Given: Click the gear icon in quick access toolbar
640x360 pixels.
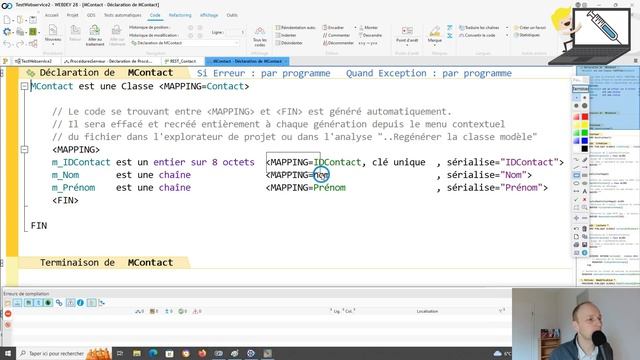Looking at the screenshot, I should (x=7, y=31).
